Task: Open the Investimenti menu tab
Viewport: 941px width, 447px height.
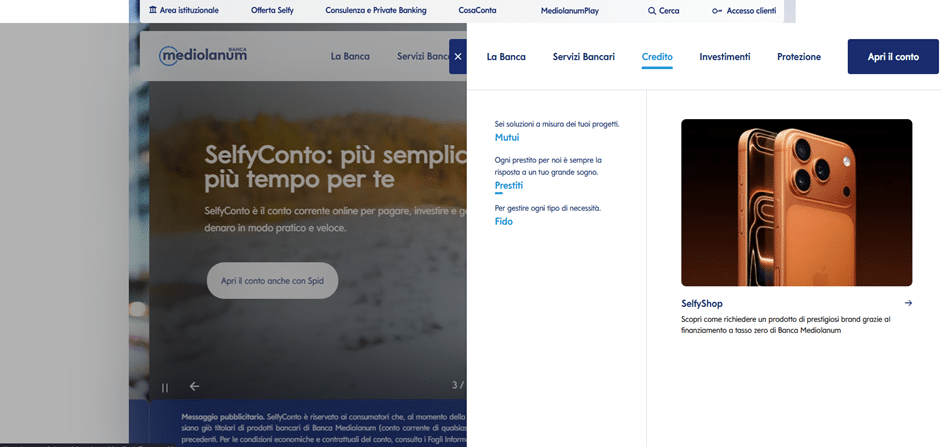Action: [x=724, y=57]
